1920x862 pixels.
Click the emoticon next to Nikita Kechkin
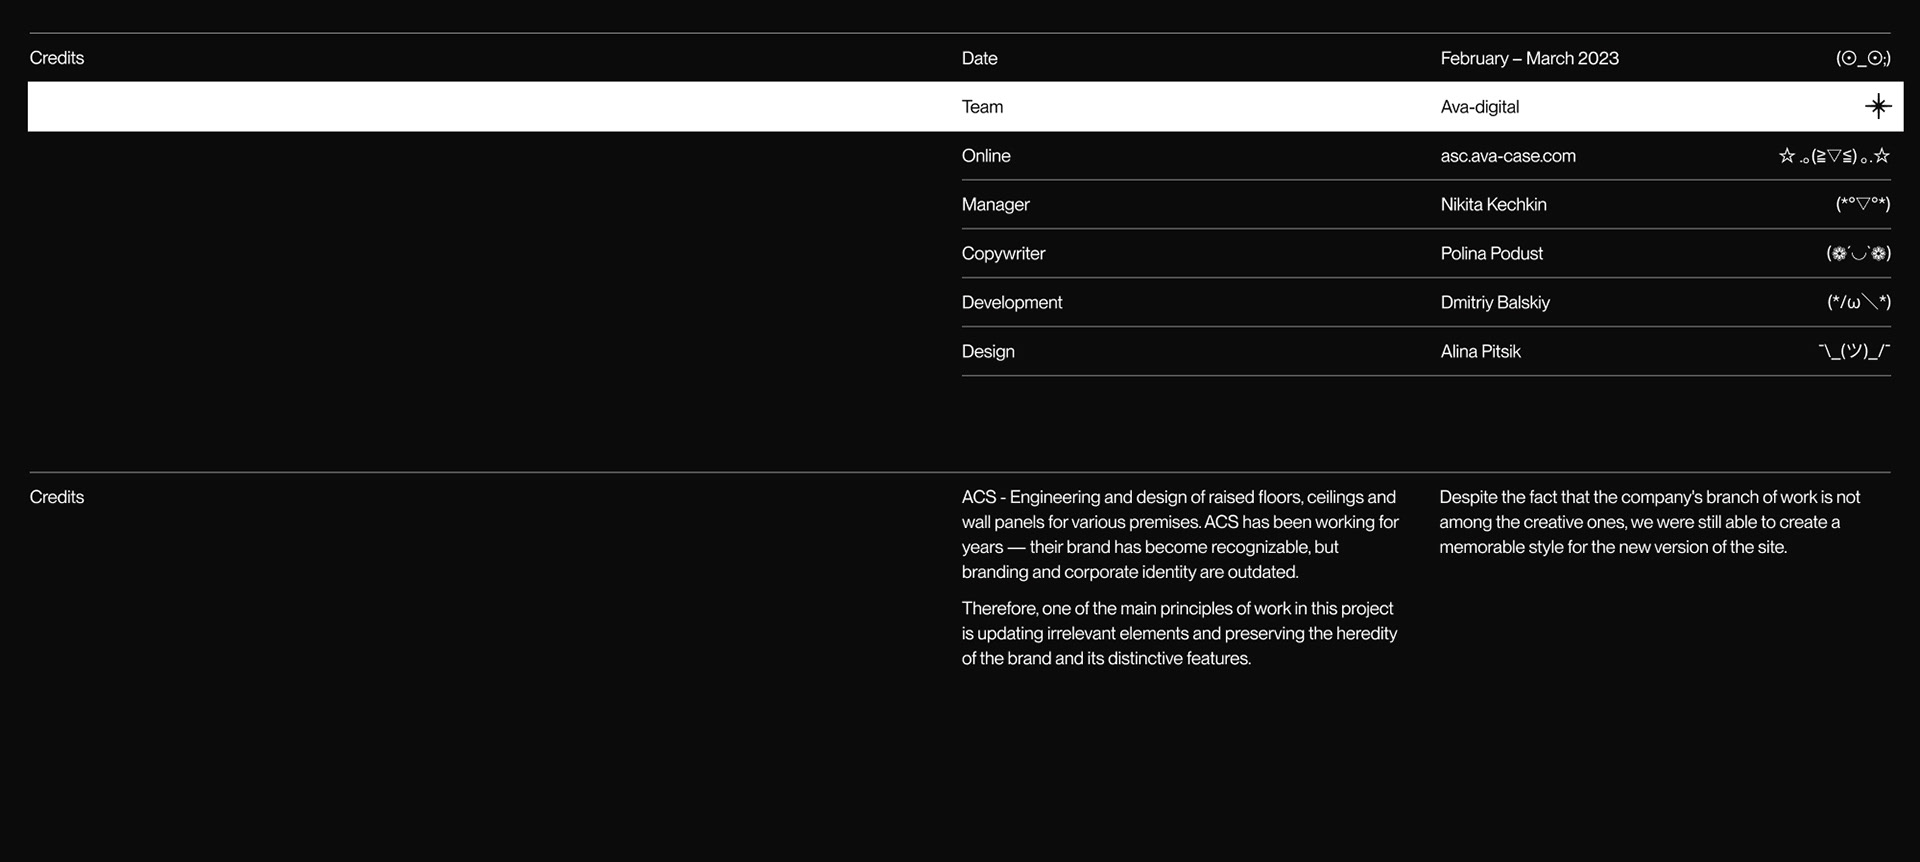coord(1863,204)
